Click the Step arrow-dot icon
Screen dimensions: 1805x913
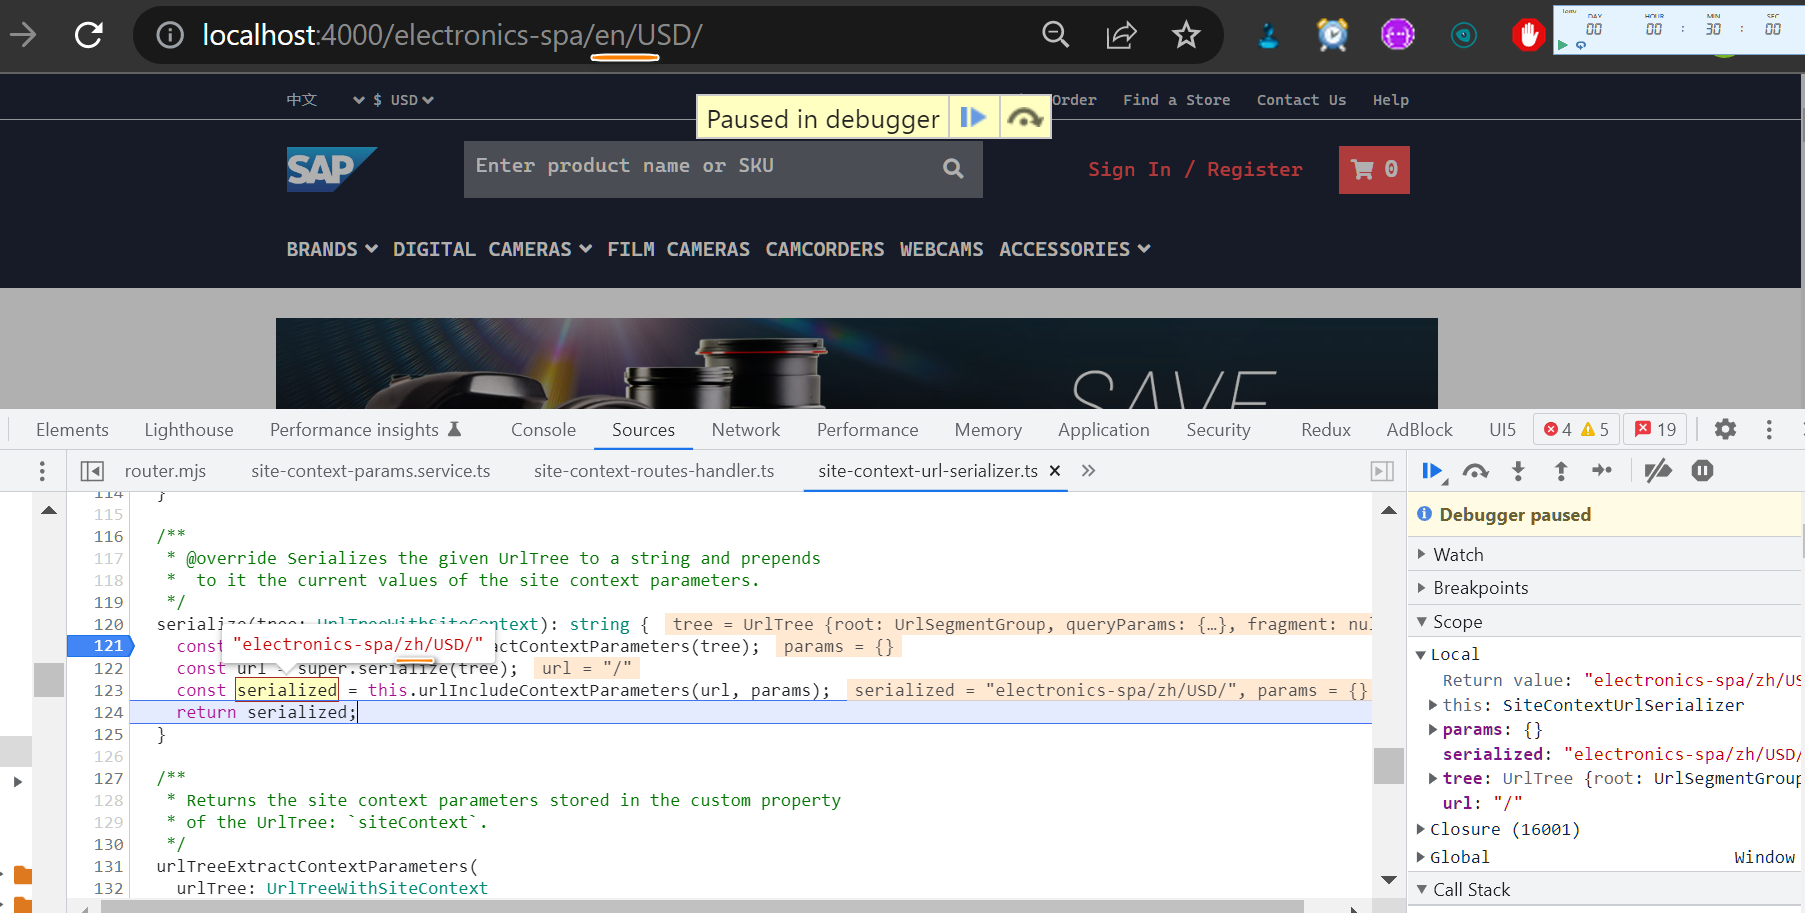pyautogui.click(x=1602, y=470)
